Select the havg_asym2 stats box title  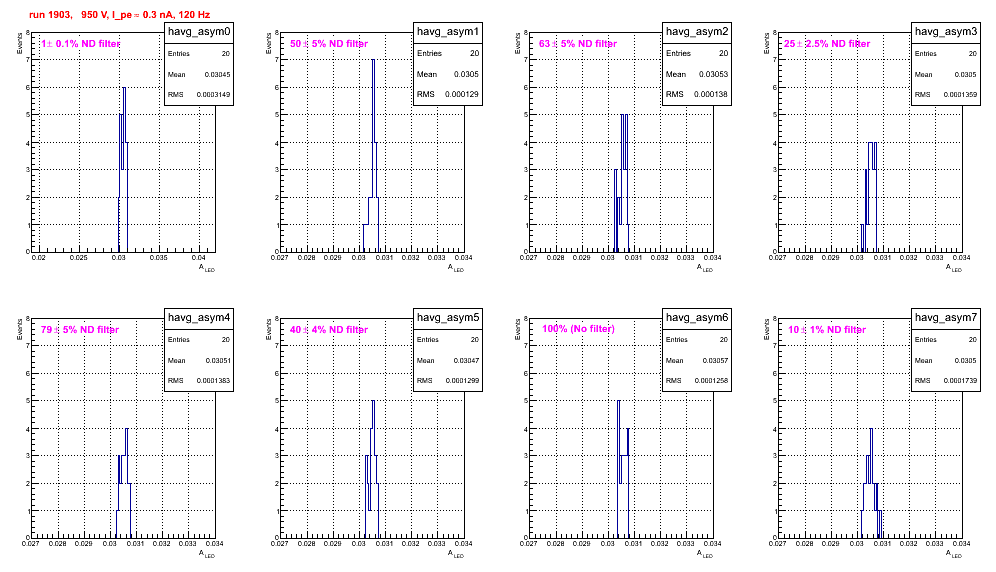click(697, 32)
